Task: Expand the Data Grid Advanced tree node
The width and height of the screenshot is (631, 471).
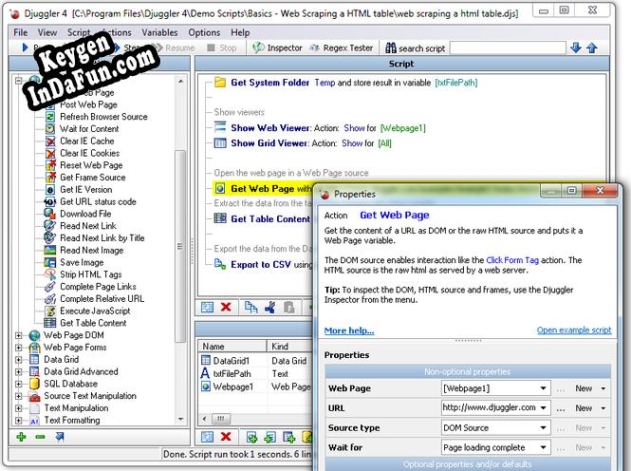Action: (x=19, y=372)
